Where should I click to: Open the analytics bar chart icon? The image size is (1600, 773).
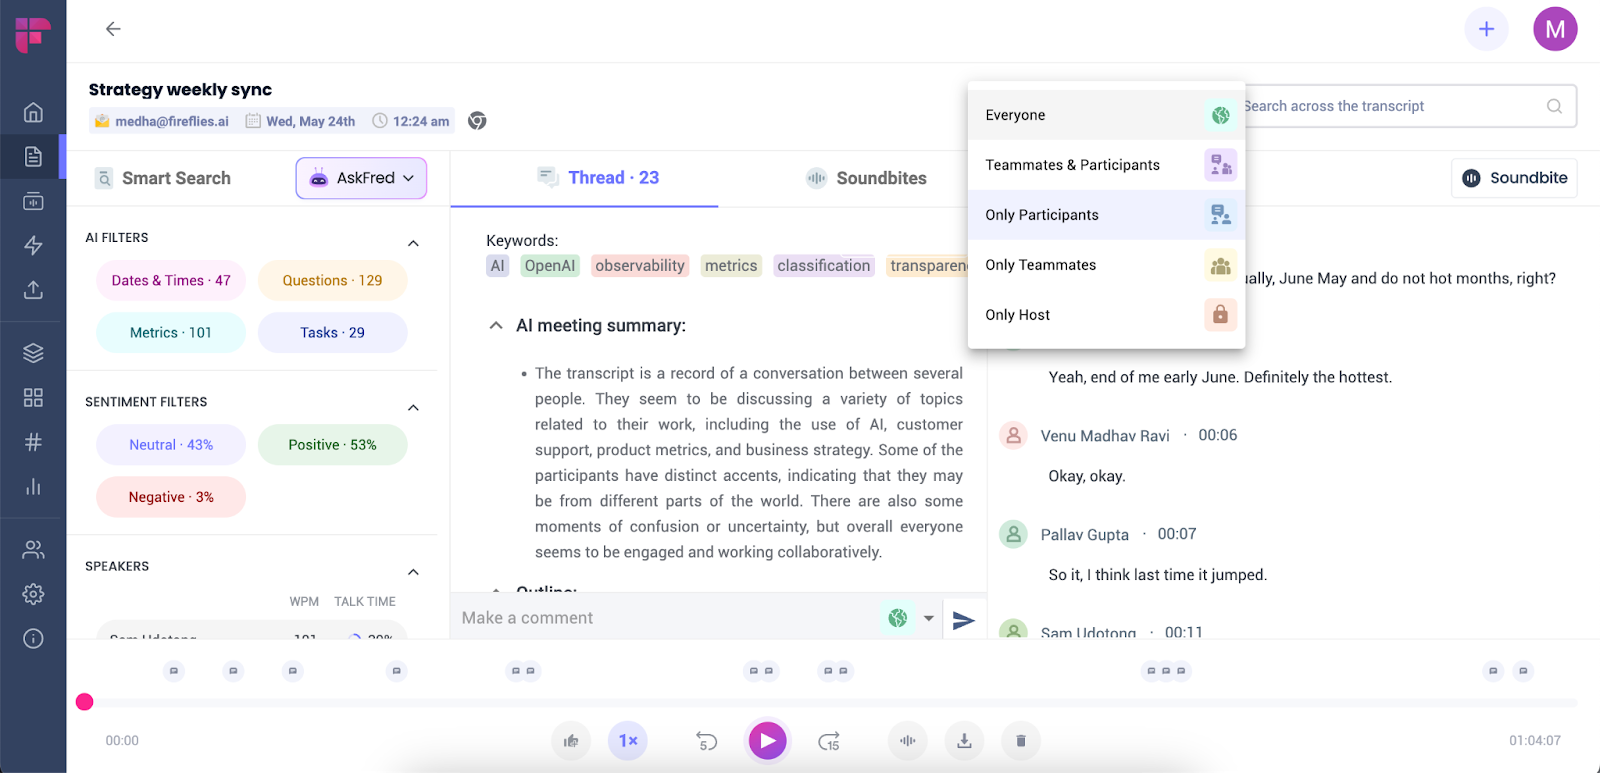pos(33,487)
